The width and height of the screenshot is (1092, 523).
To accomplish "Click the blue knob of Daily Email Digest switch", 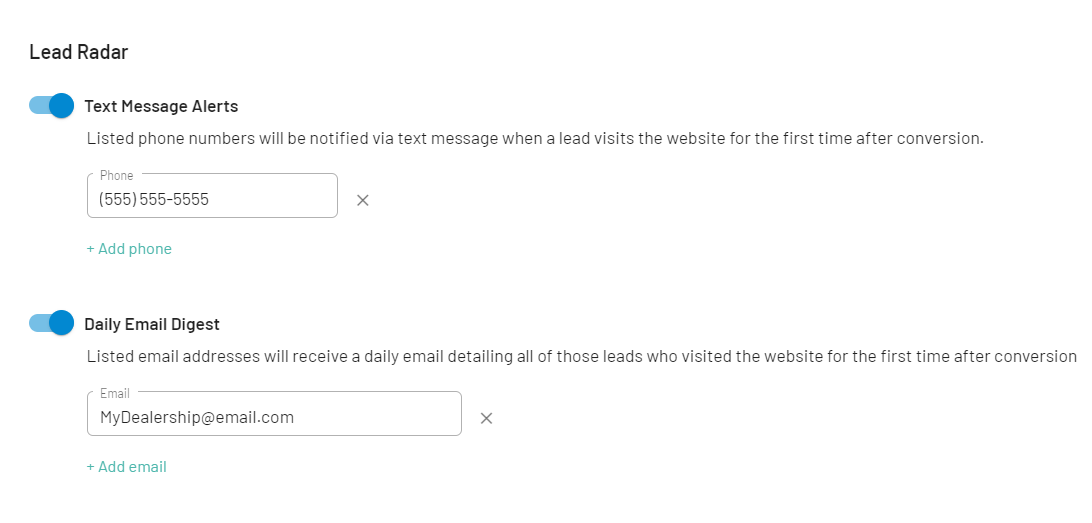I will pyautogui.click(x=61, y=323).
